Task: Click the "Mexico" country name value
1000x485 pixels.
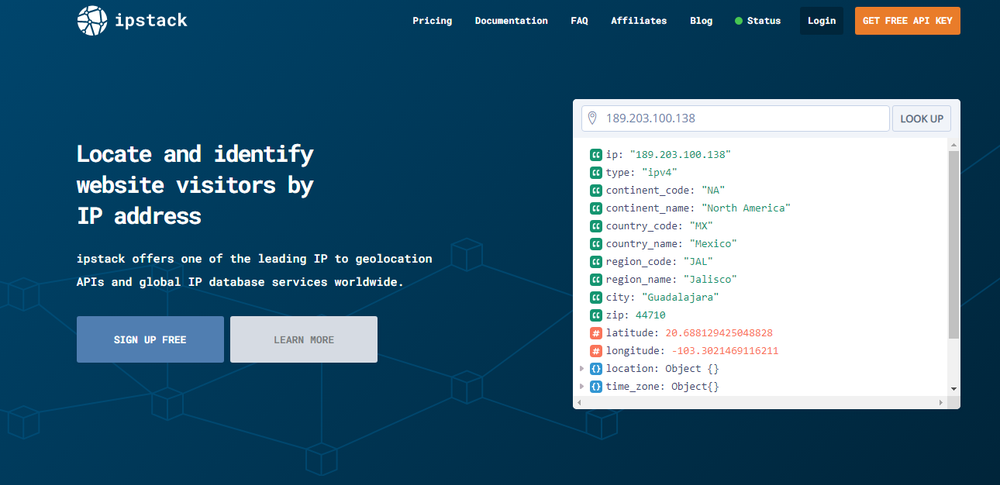Action: [713, 244]
